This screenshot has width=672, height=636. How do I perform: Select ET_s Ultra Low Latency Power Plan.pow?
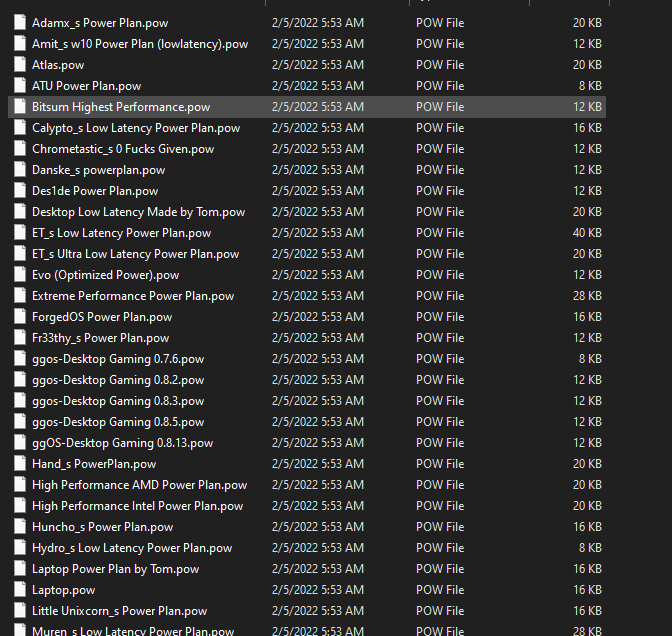135,254
